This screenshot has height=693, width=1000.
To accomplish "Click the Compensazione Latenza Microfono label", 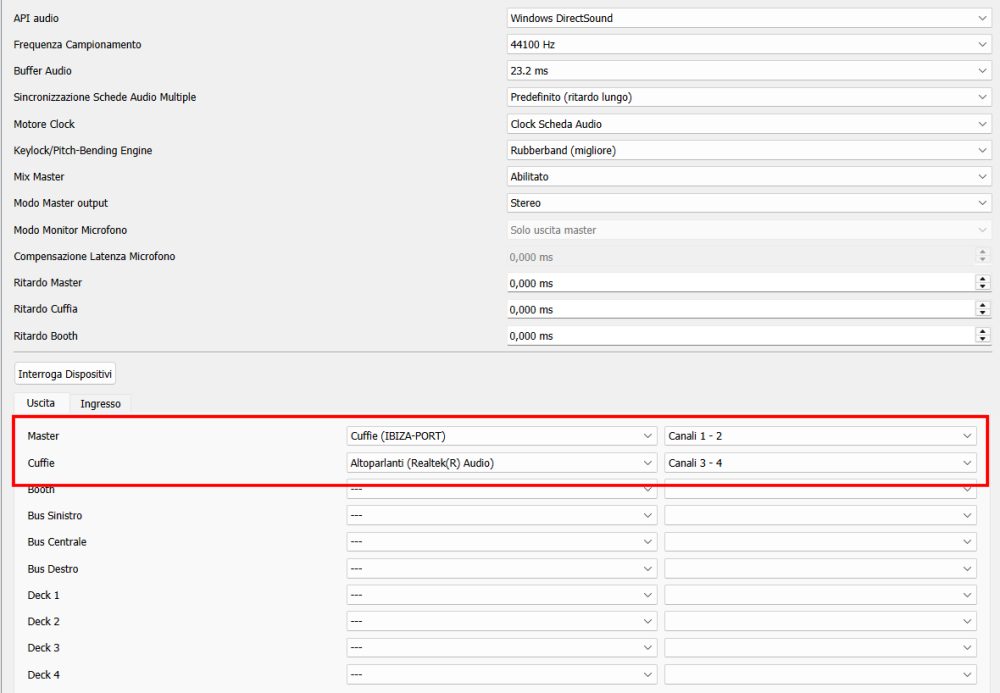I will [94, 256].
